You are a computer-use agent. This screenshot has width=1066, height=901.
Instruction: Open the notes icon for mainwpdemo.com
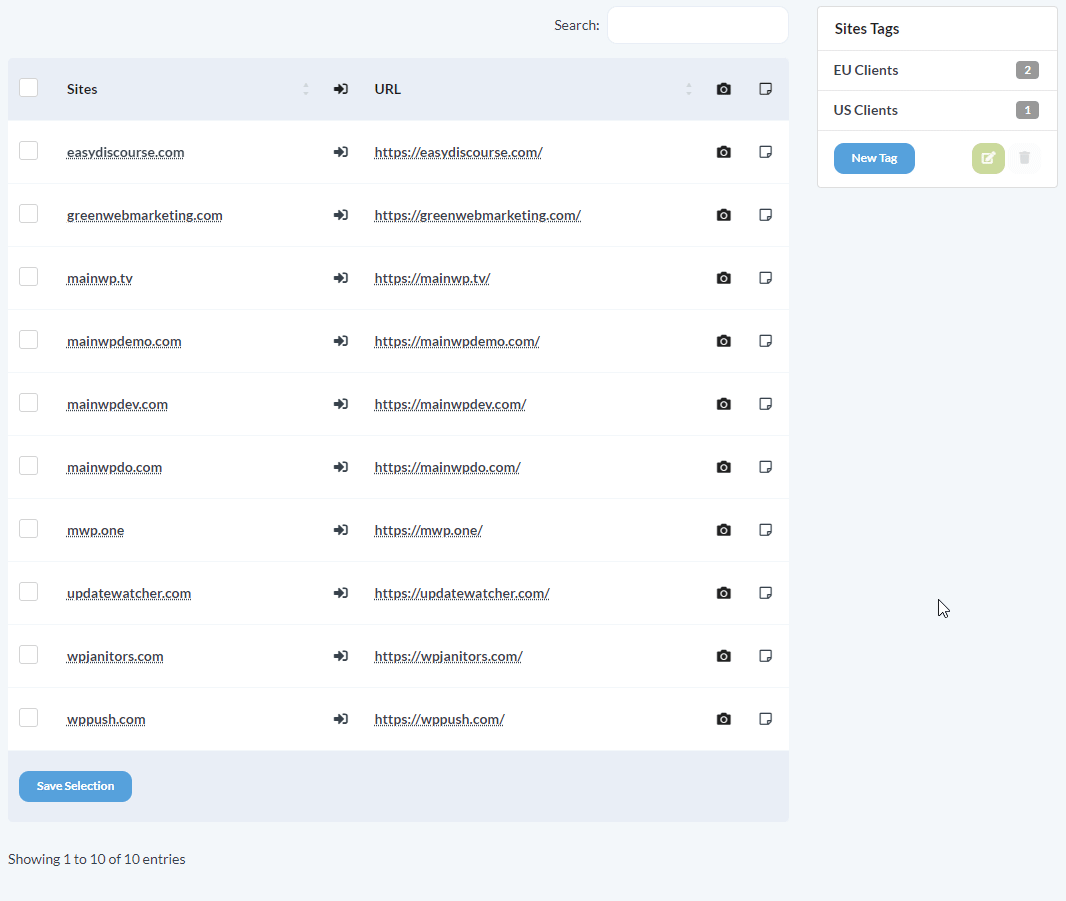click(765, 341)
